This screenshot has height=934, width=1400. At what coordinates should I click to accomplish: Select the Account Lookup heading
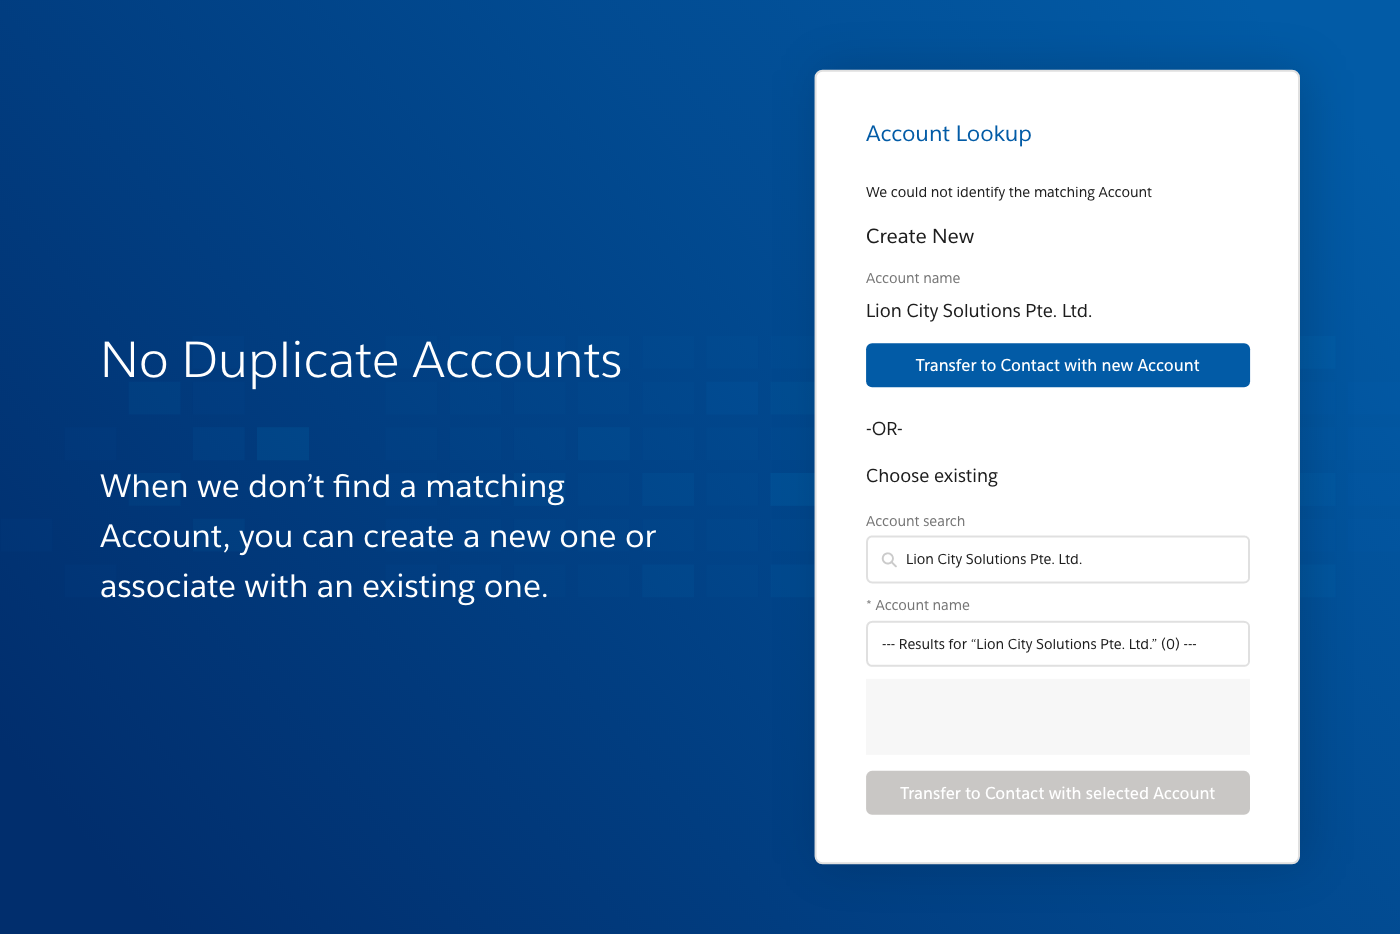pos(948,133)
